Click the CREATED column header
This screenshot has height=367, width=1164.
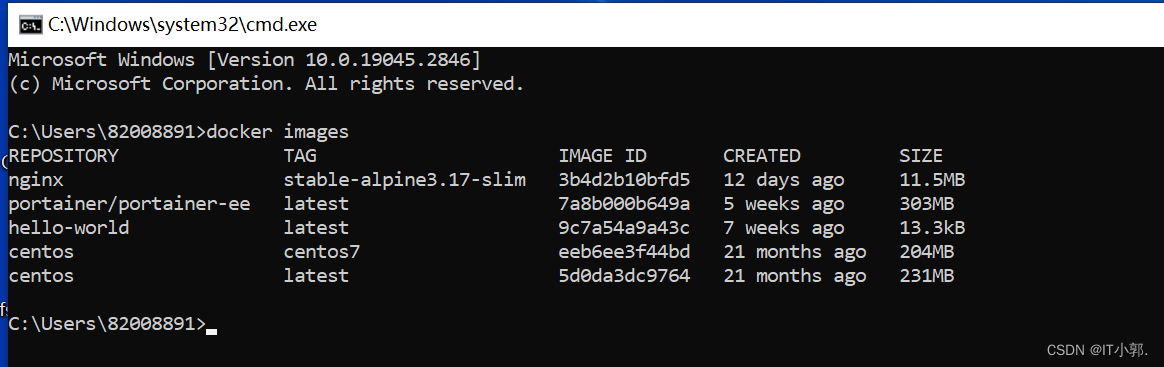(x=762, y=156)
